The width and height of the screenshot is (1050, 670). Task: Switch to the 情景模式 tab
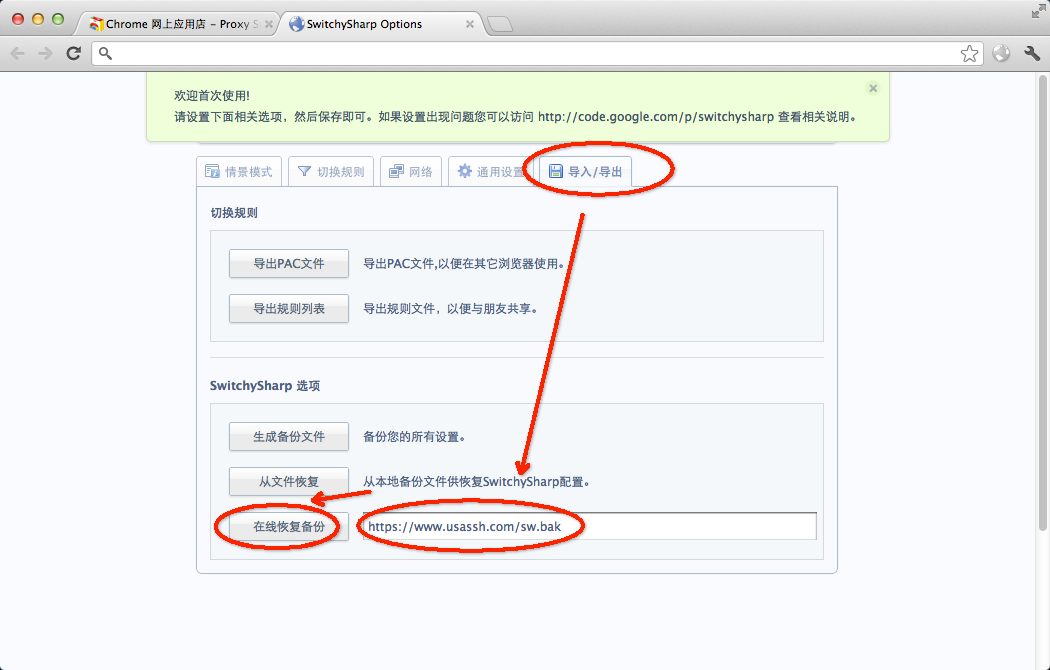pyautogui.click(x=239, y=172)
